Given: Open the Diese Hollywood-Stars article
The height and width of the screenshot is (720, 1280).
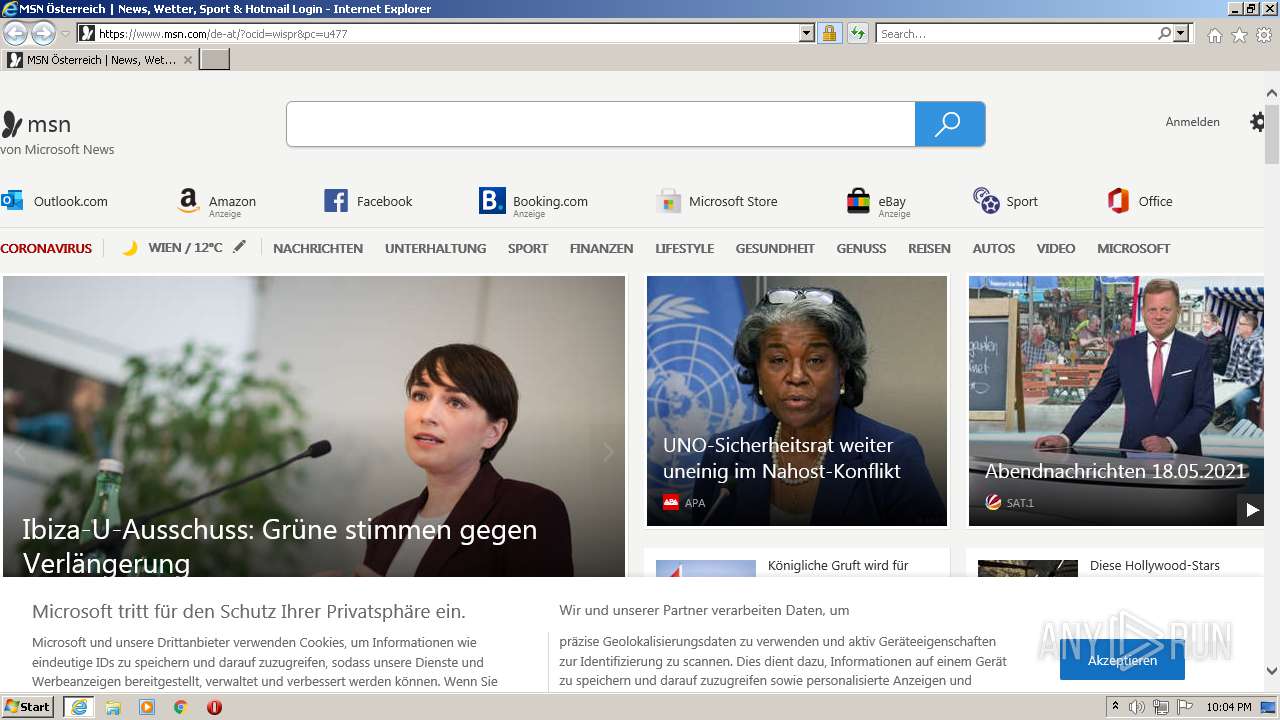Looking at the screenshot, I should [1155, 565].
